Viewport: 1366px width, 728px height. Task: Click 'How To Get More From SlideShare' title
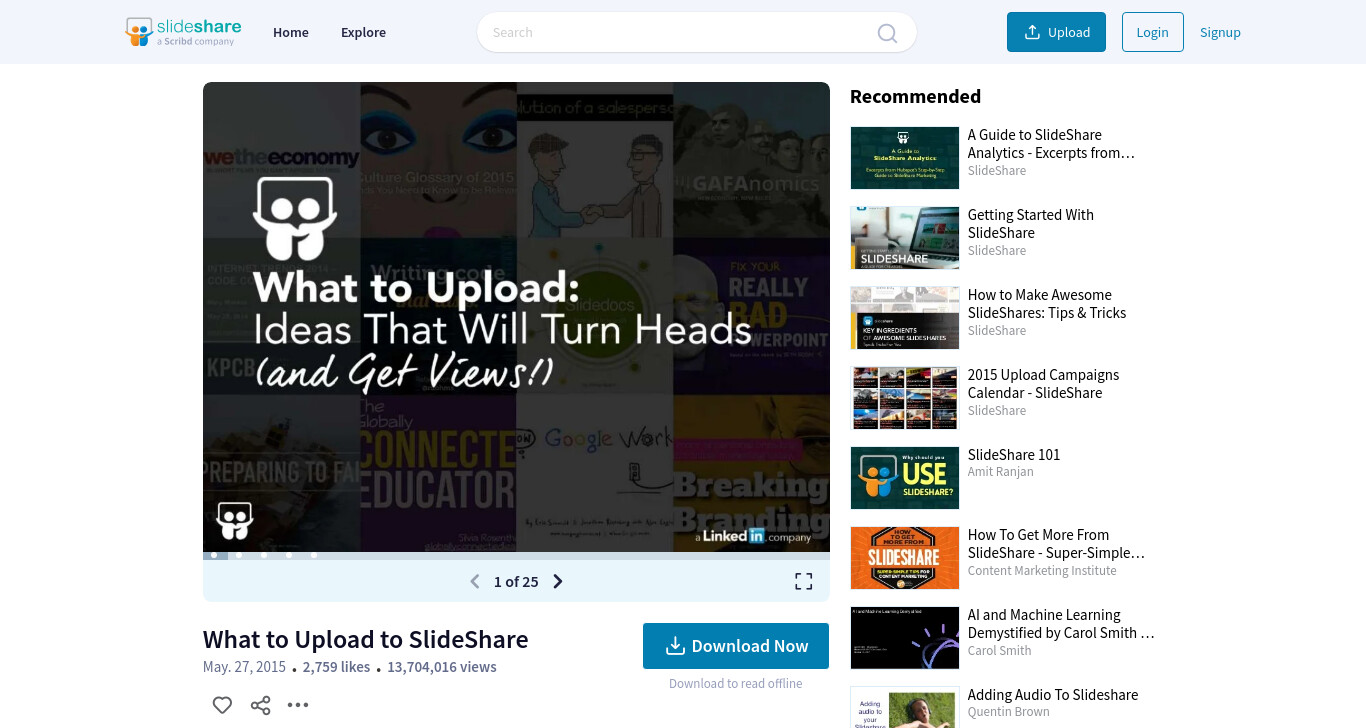click(x=1056, y=544)
